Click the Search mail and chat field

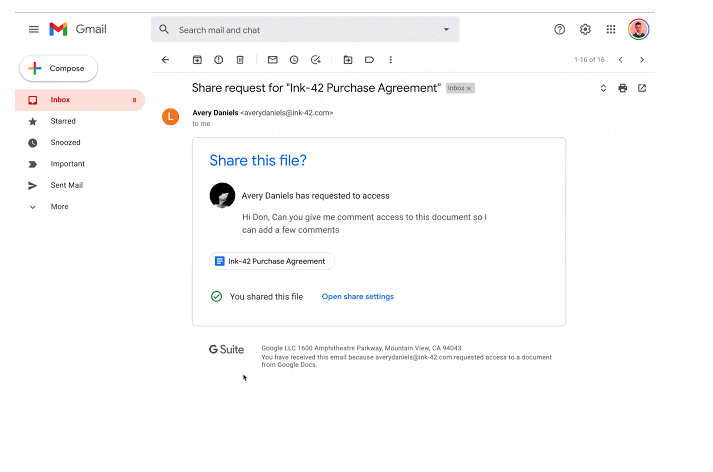click(x=300, y=30)
